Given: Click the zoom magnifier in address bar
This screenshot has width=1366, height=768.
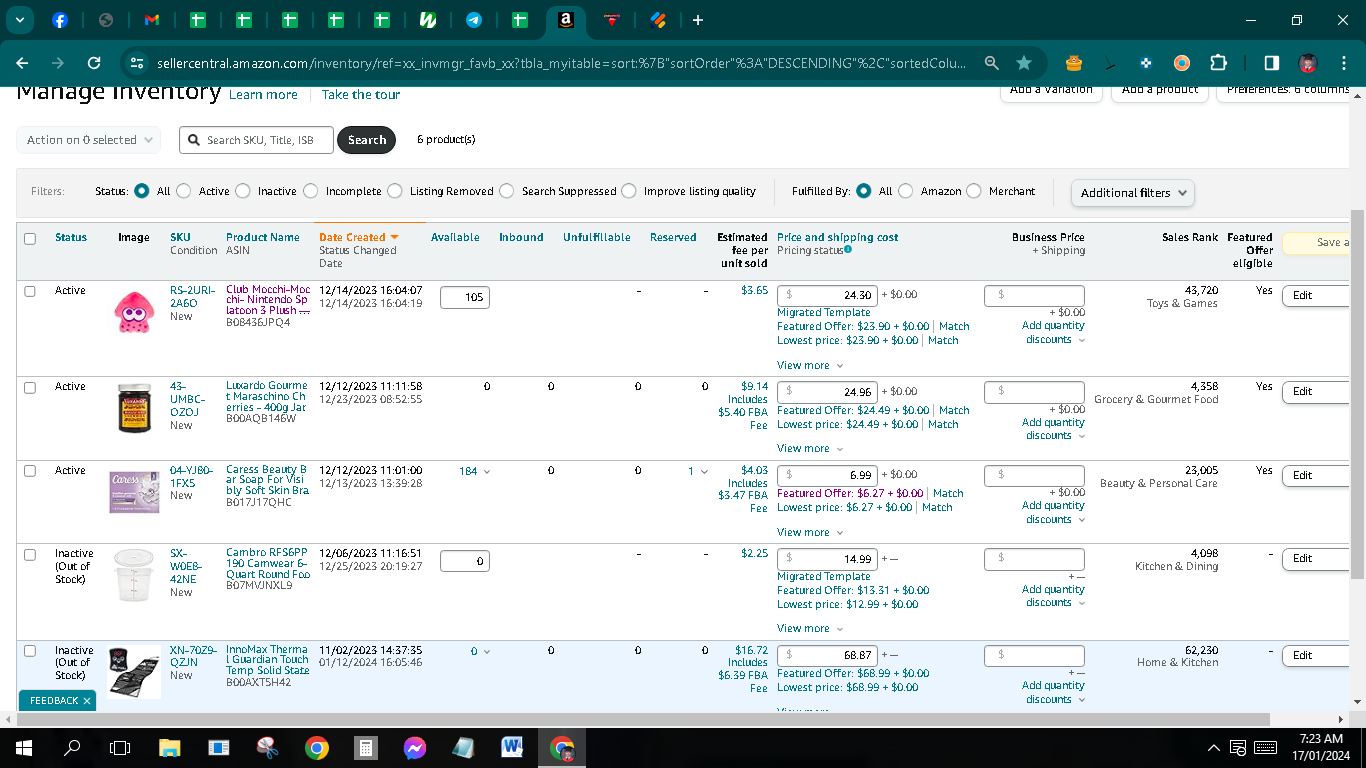Looking at the screenshot, I should [991, 63].
